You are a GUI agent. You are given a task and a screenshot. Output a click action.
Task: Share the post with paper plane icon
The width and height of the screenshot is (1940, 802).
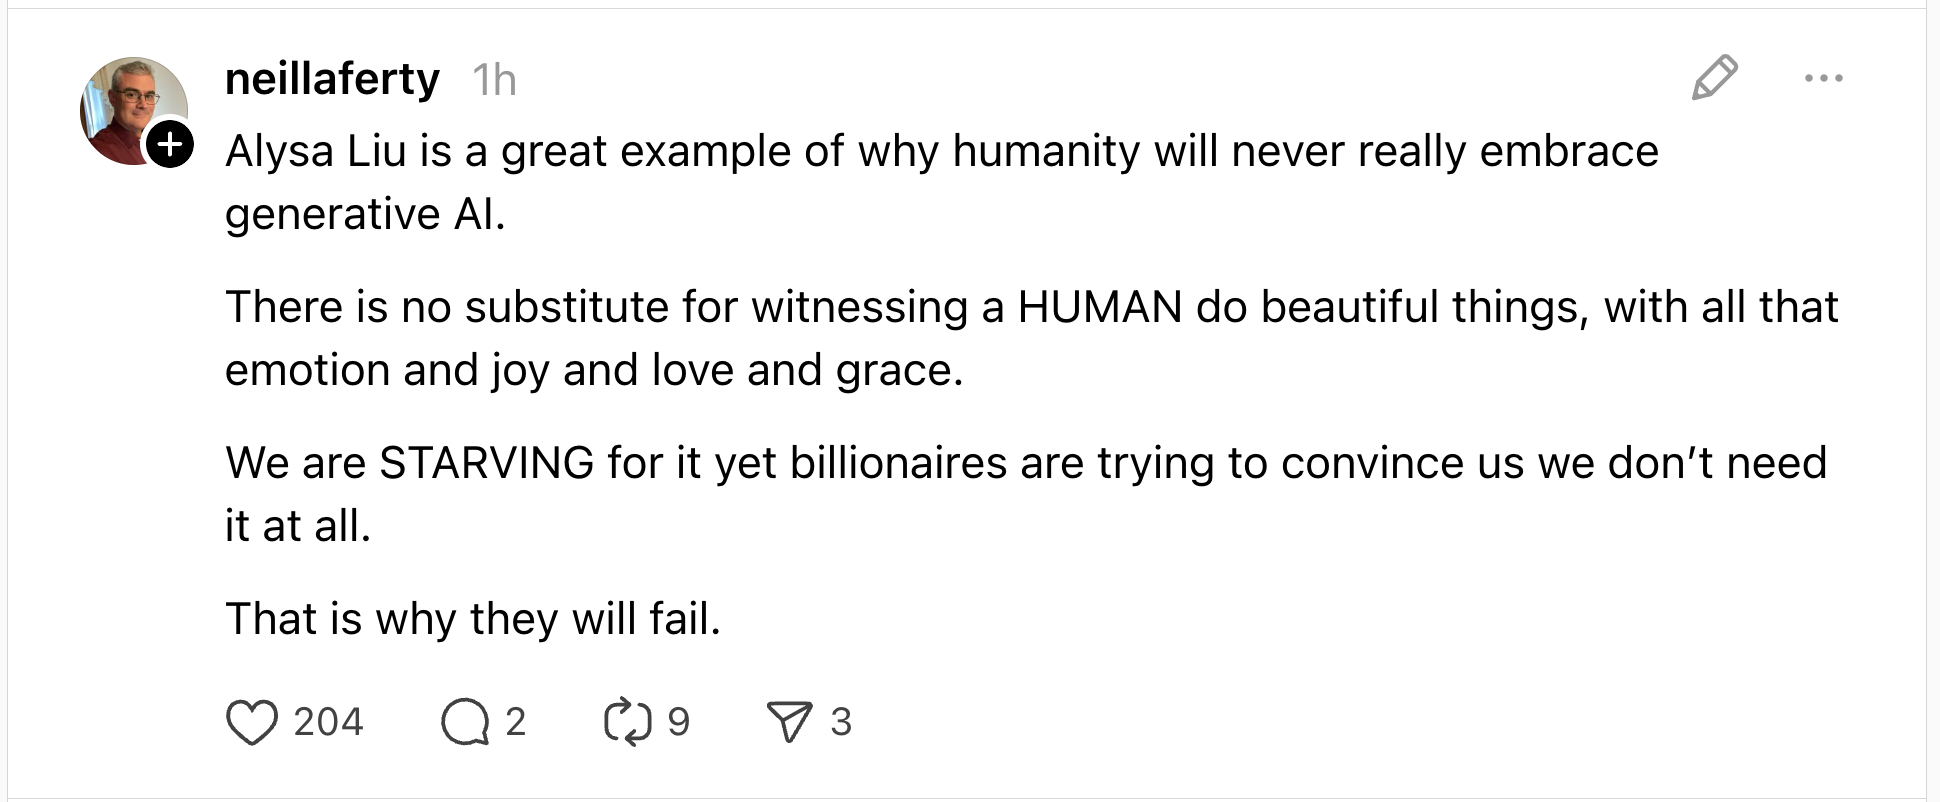[x=789, y=722]
